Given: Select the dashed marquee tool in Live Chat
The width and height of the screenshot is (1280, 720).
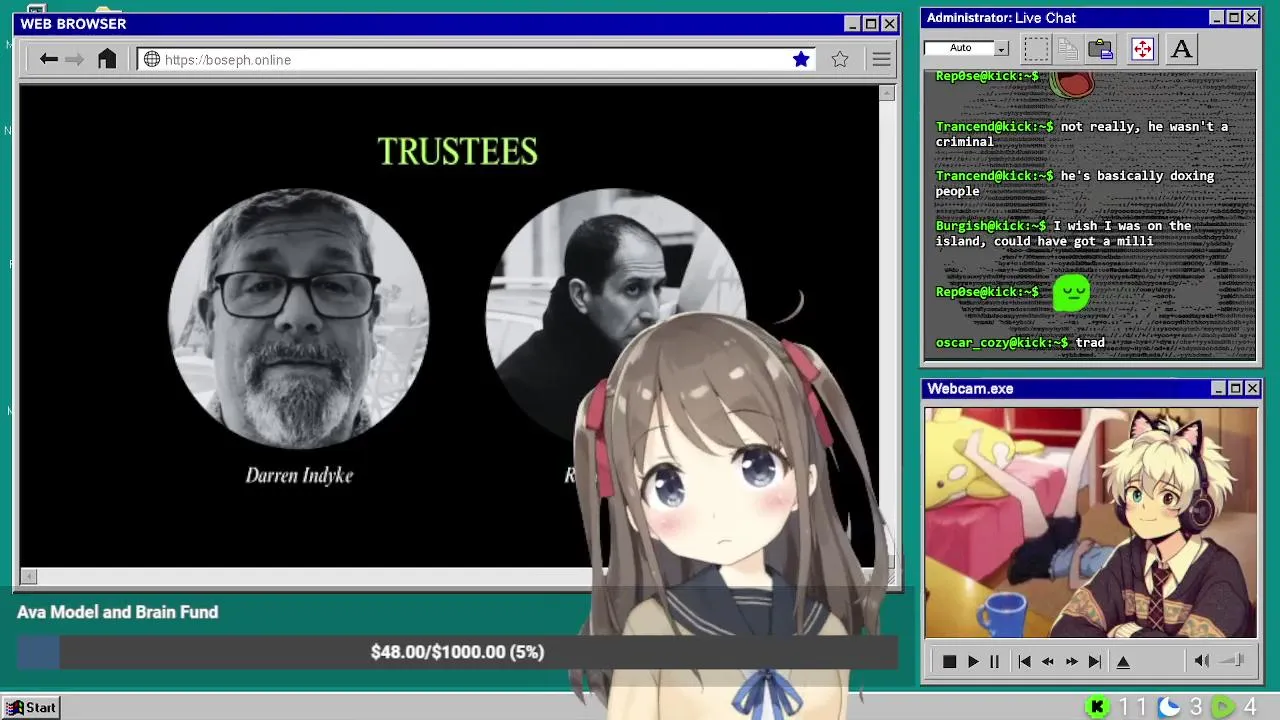Looking at the screenshot, I should pyautogui.click(x=1036, y=48).
